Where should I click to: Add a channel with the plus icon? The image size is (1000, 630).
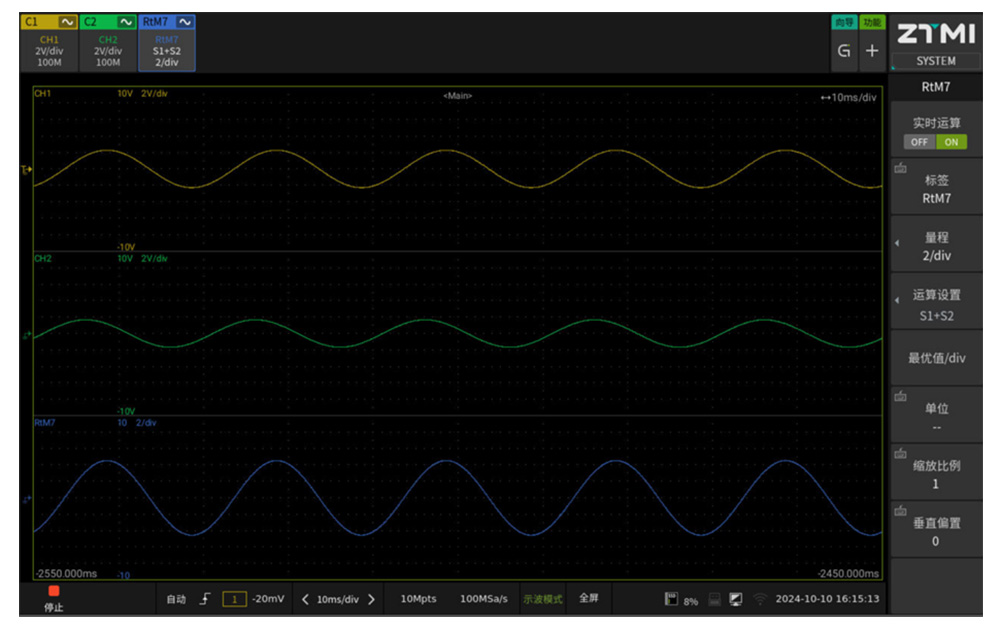[872, 50]
